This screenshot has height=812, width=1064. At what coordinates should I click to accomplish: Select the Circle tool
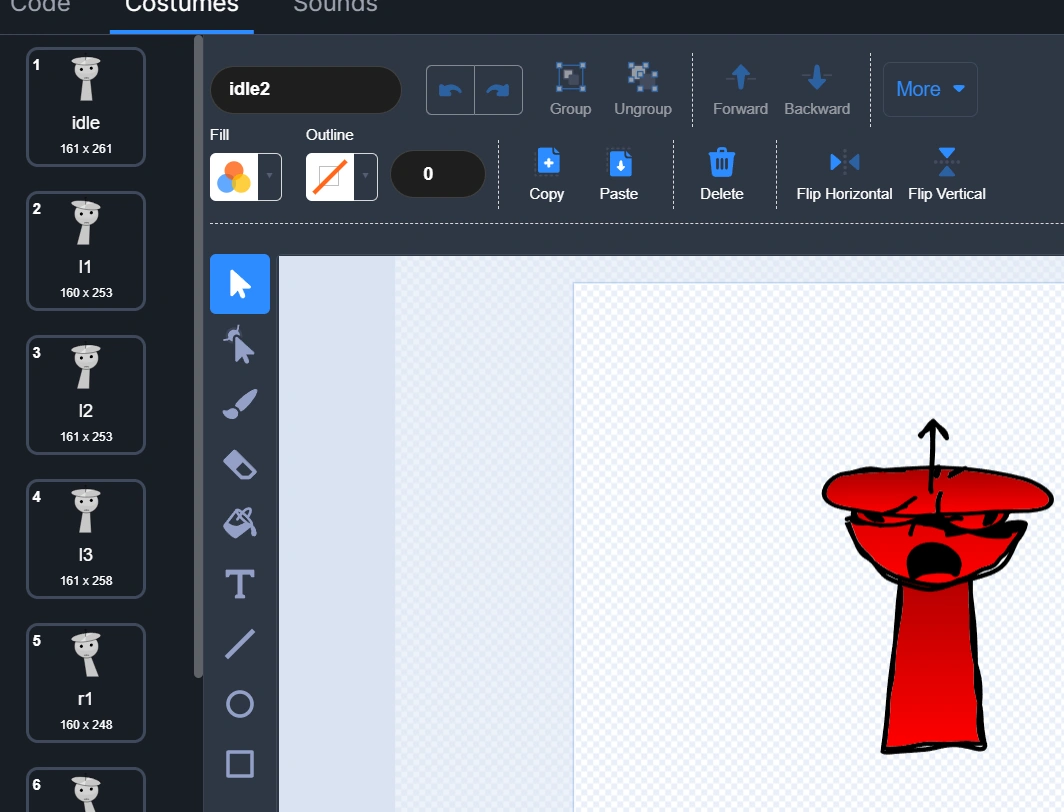point(239,704)
